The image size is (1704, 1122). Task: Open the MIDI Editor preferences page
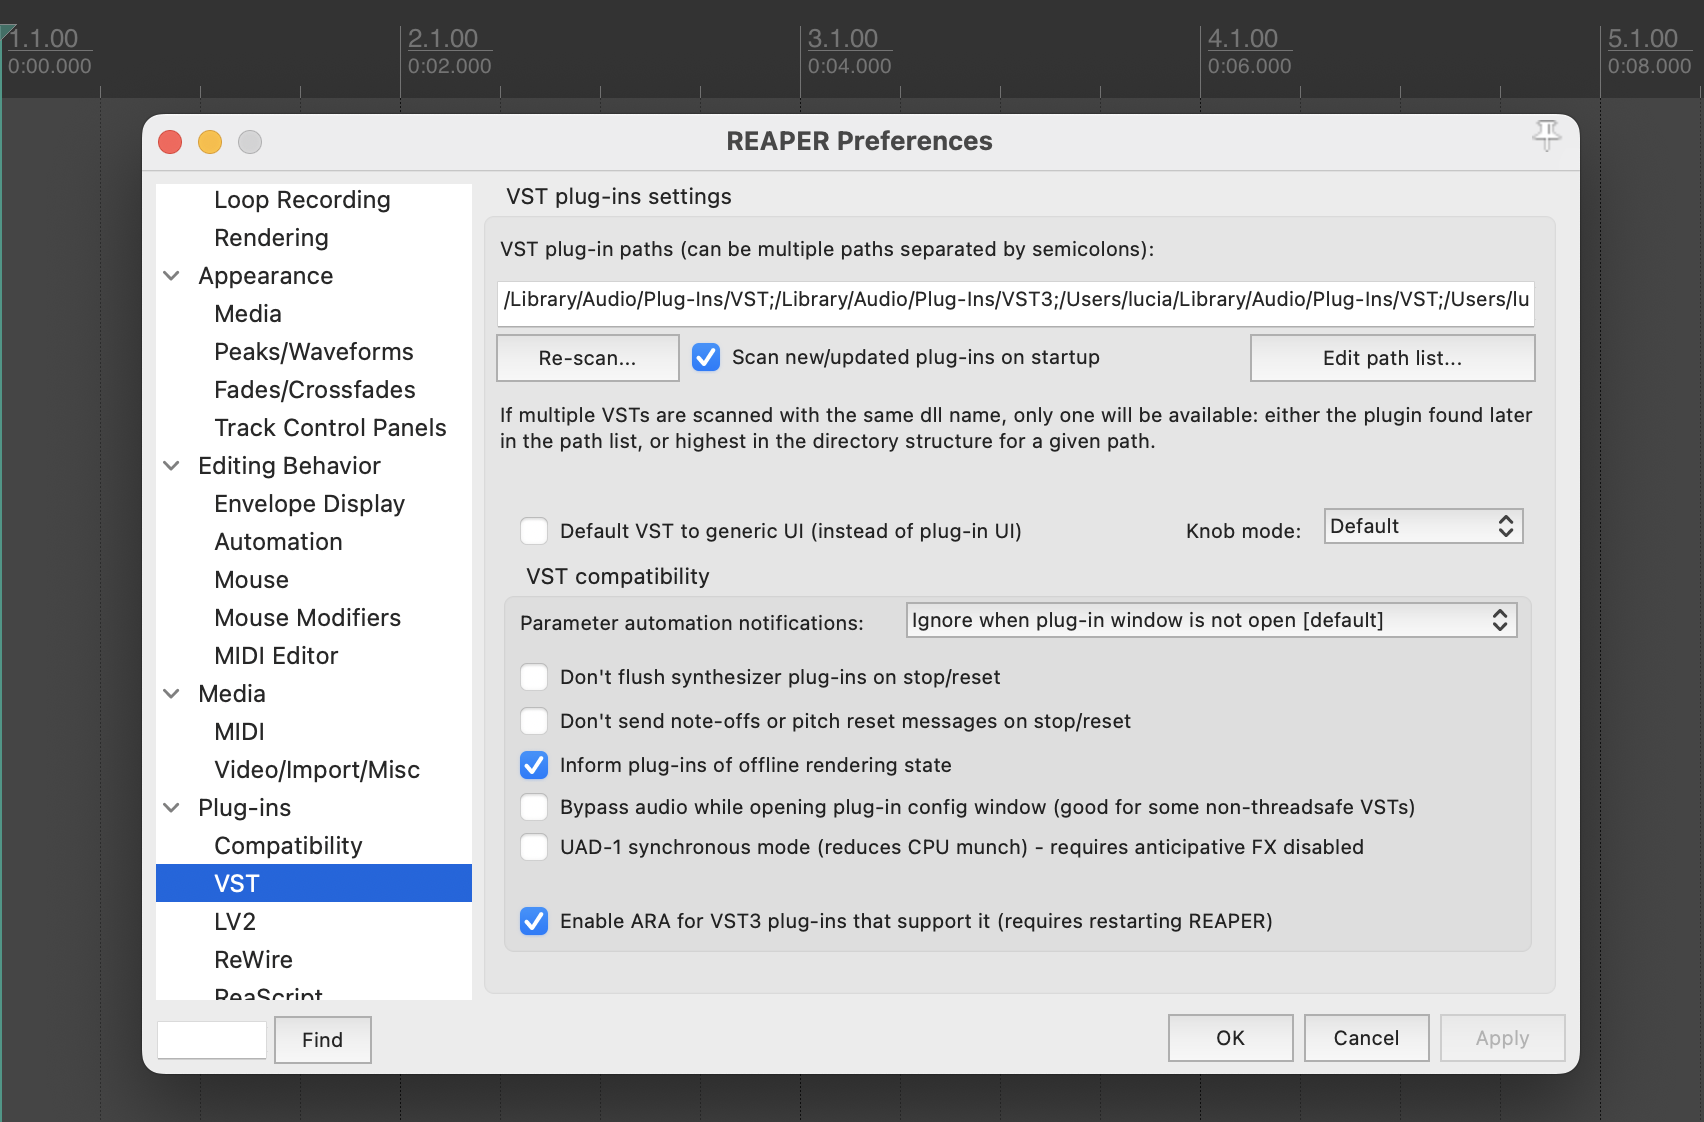point(276,656)
